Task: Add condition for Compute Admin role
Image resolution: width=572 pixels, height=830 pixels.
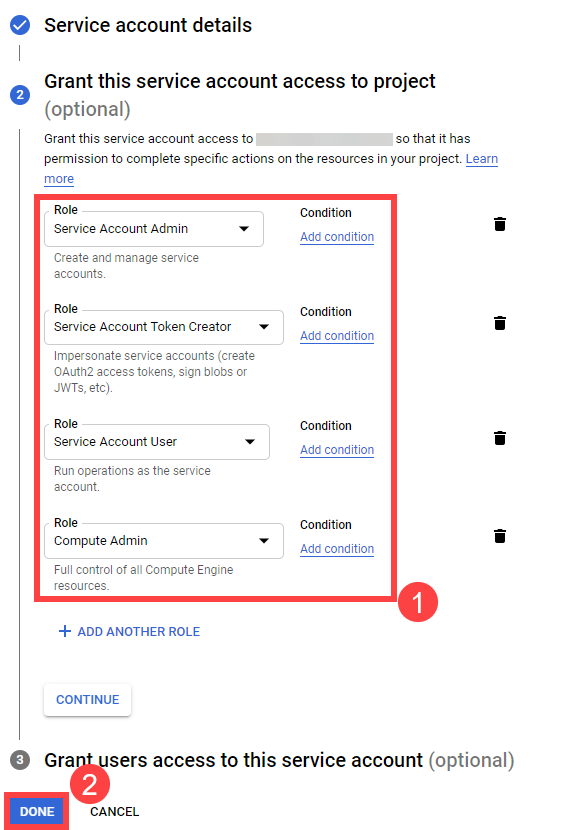Action: point(337,548)
